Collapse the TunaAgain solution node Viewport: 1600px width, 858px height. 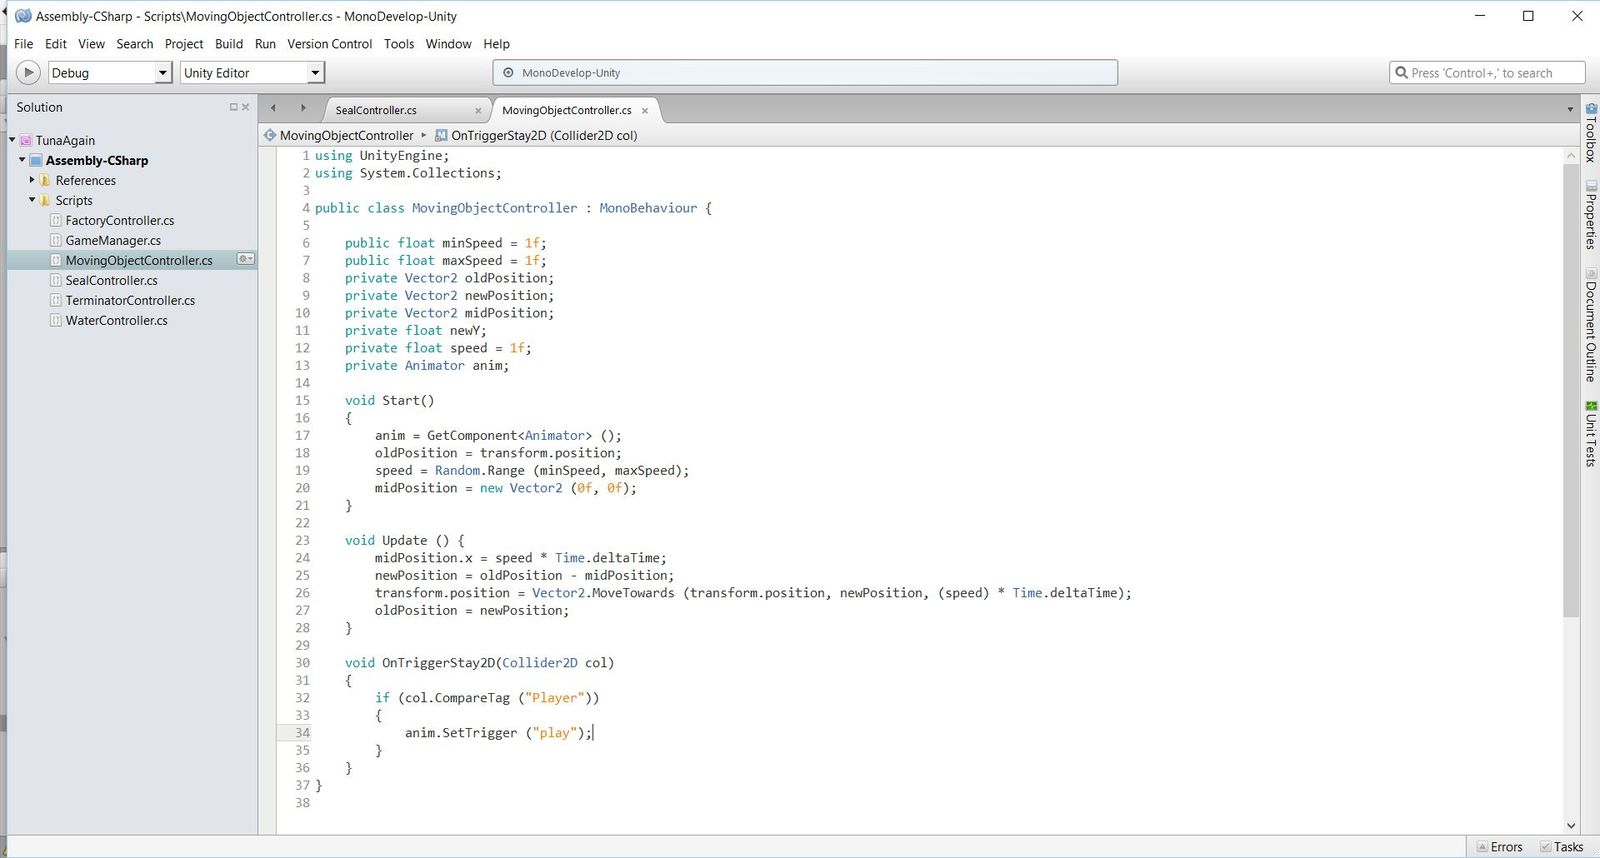[x=12, y=140]
